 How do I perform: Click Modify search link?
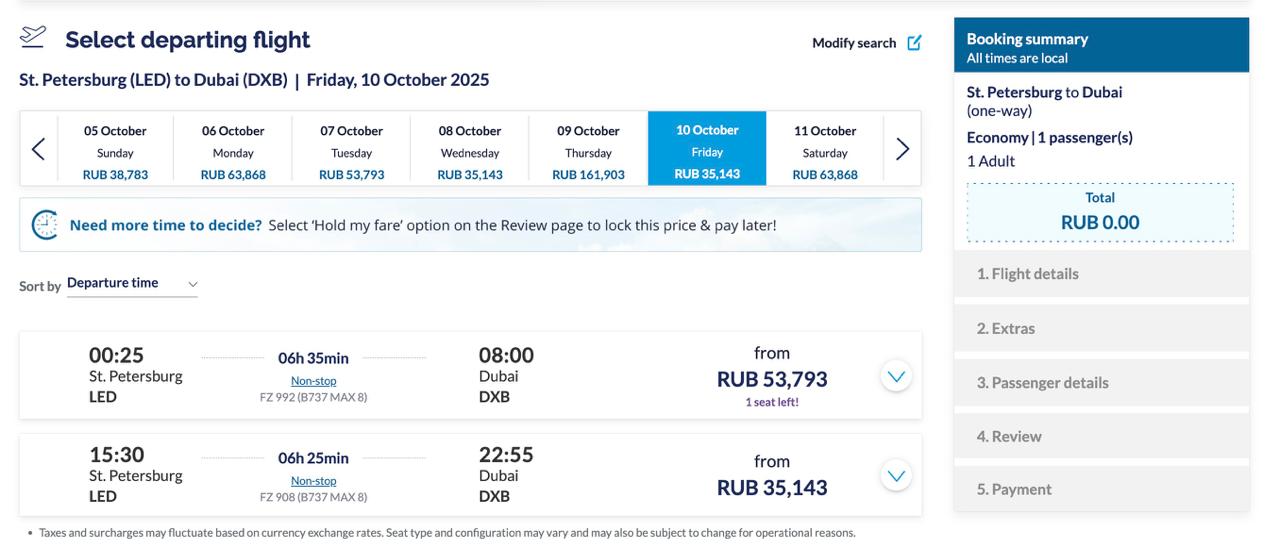point(854,43)
